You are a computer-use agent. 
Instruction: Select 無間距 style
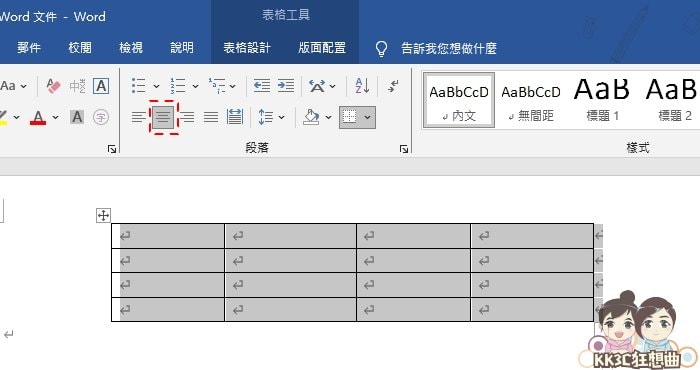coord(531,100)
